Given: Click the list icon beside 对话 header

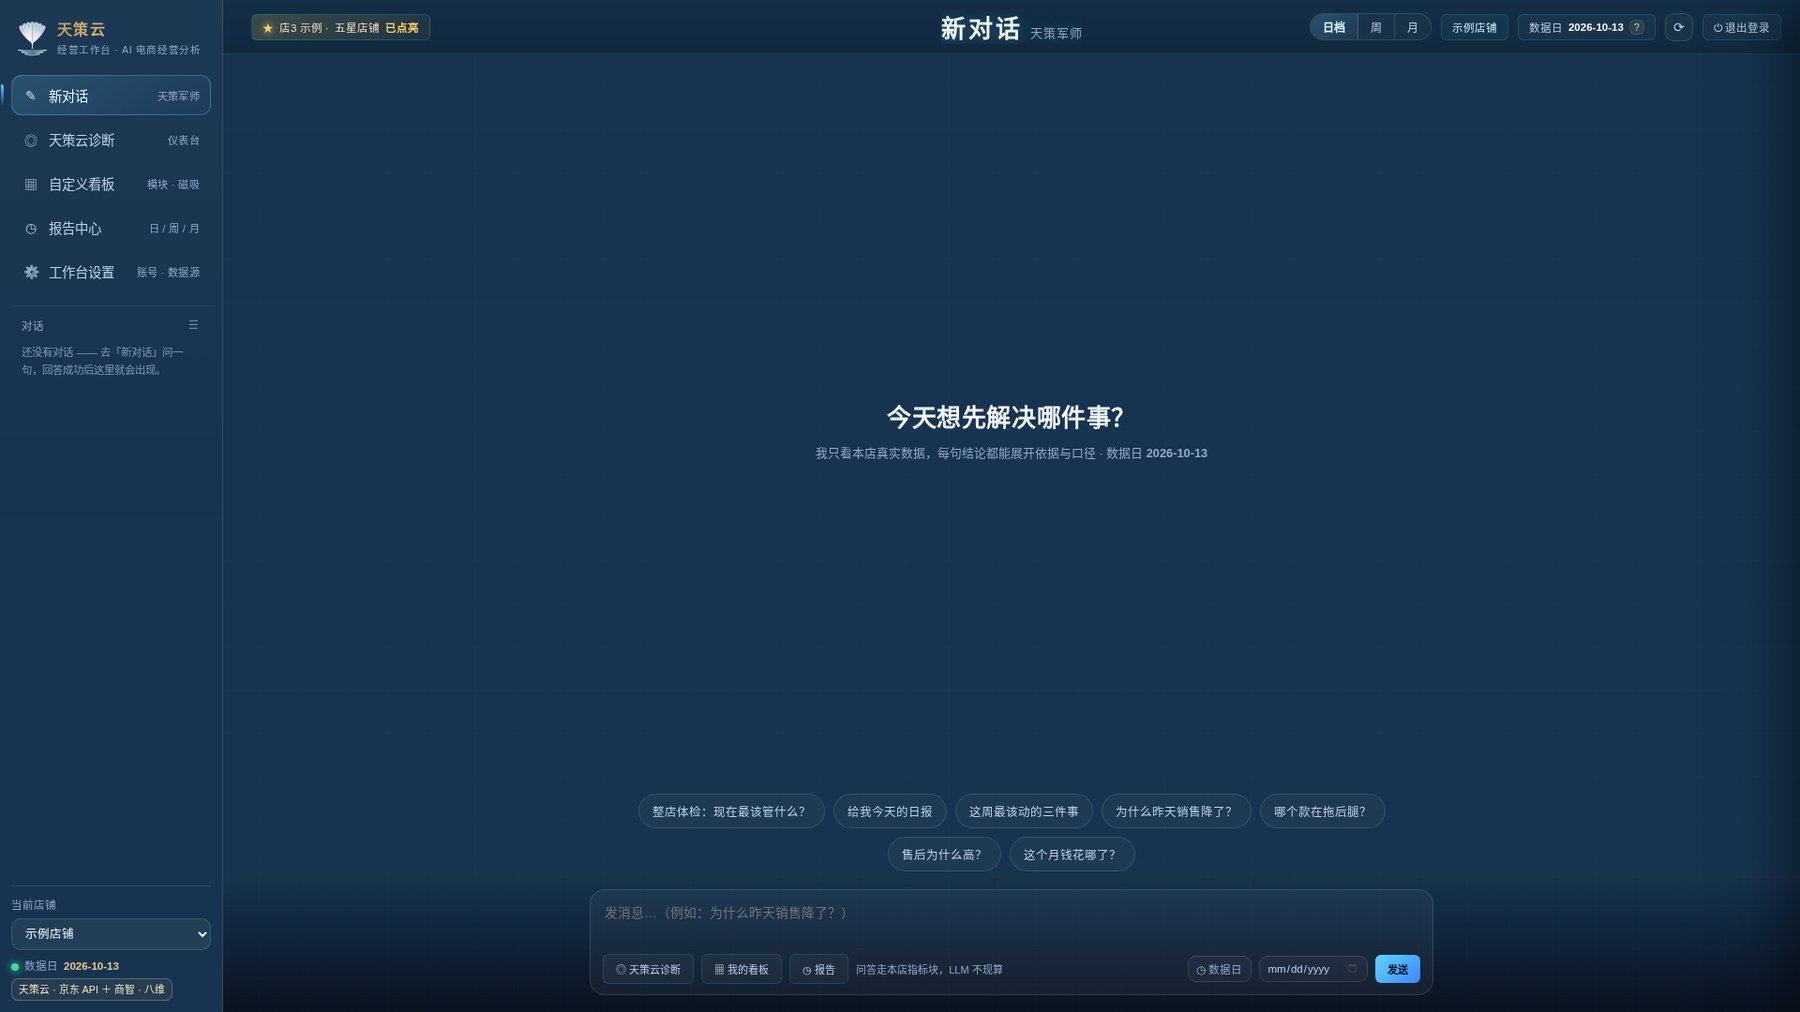Looking at the screenshot, I should 193,325.
